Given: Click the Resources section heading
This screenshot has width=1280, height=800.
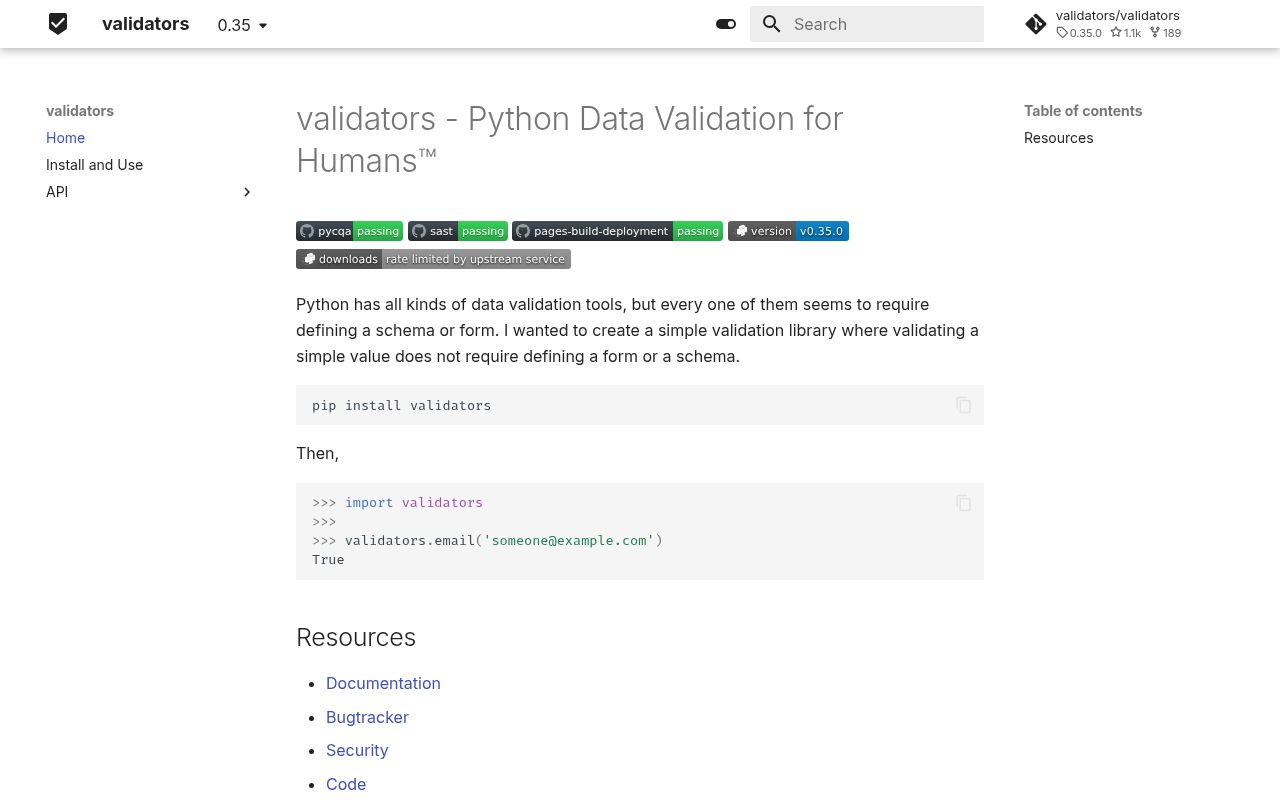Looking at the screenshot, I should pos(356,637).
